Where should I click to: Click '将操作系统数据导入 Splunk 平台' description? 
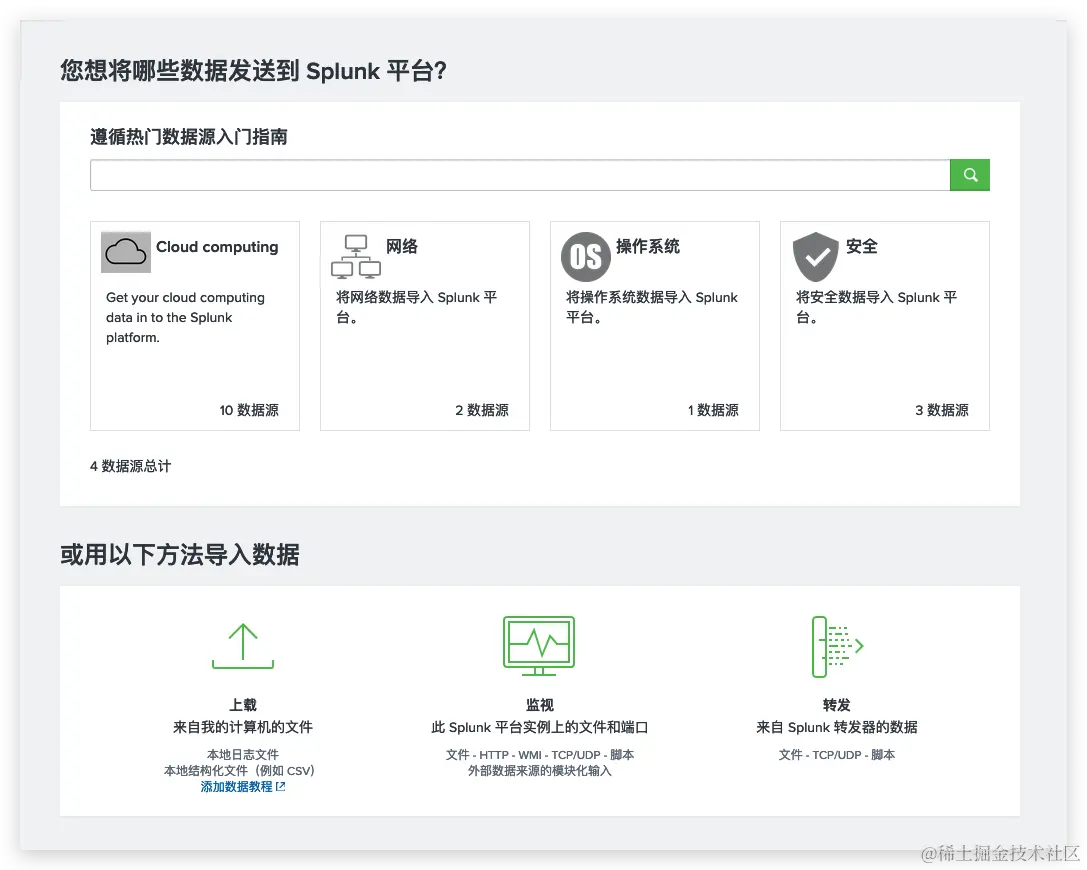click(x=652, y=307)
